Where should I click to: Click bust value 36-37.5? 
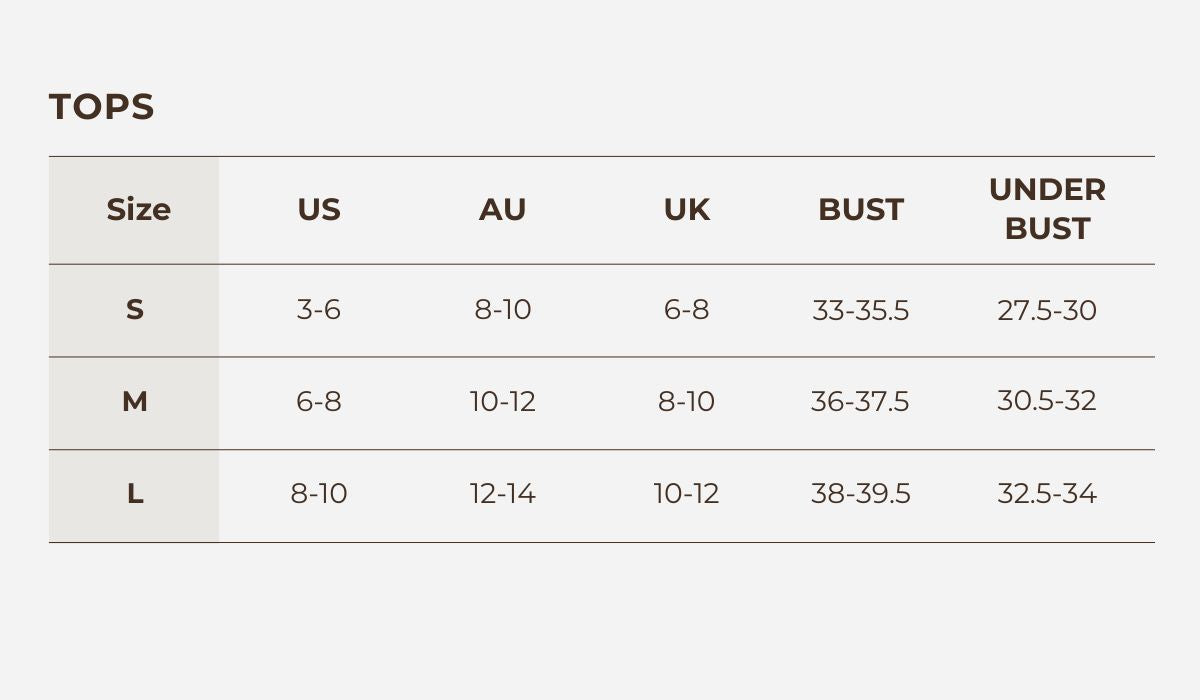coord(860,402)
